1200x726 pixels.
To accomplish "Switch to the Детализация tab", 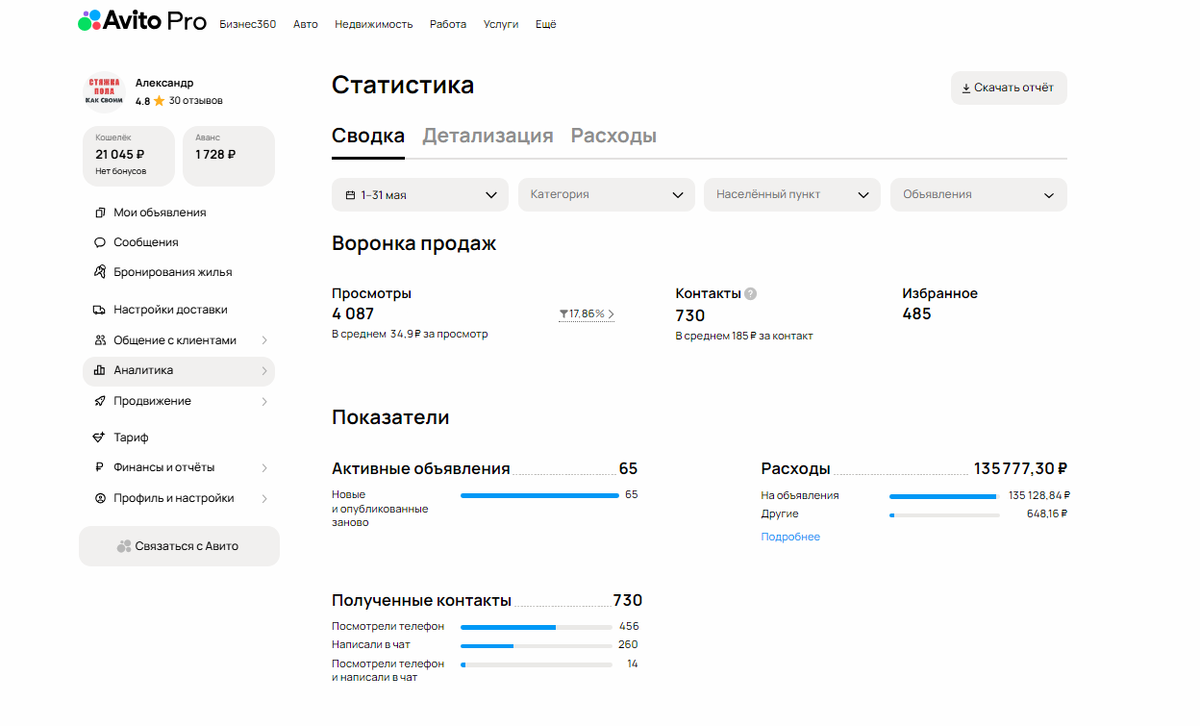I will [x=488, y=136].
